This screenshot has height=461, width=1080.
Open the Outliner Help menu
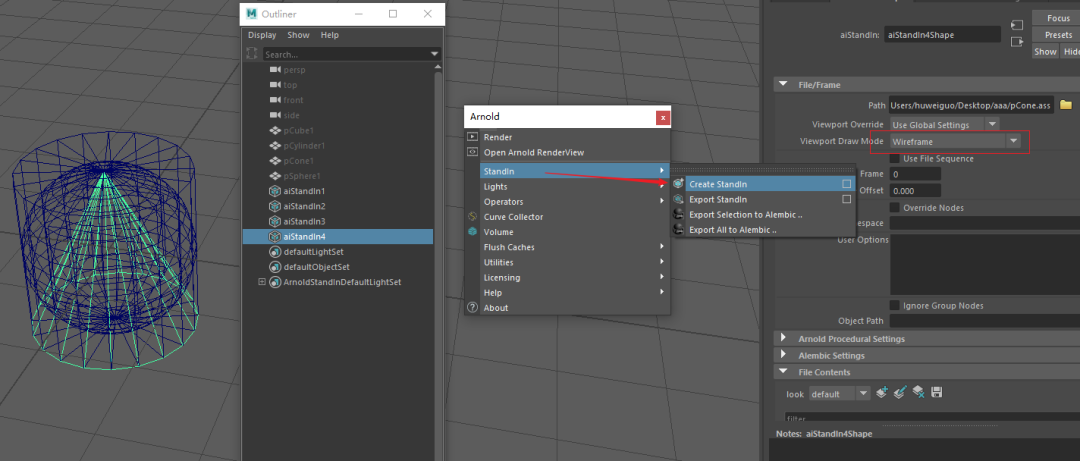point(330,35)
